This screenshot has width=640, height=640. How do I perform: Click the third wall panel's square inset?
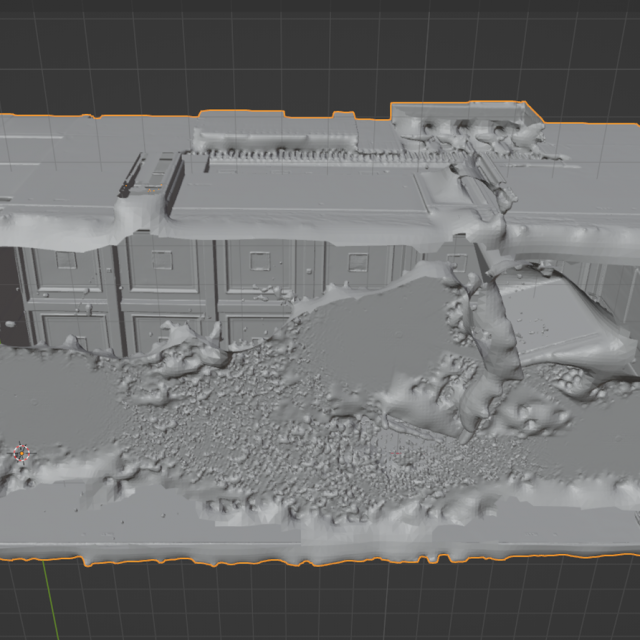tap(259, 261)
